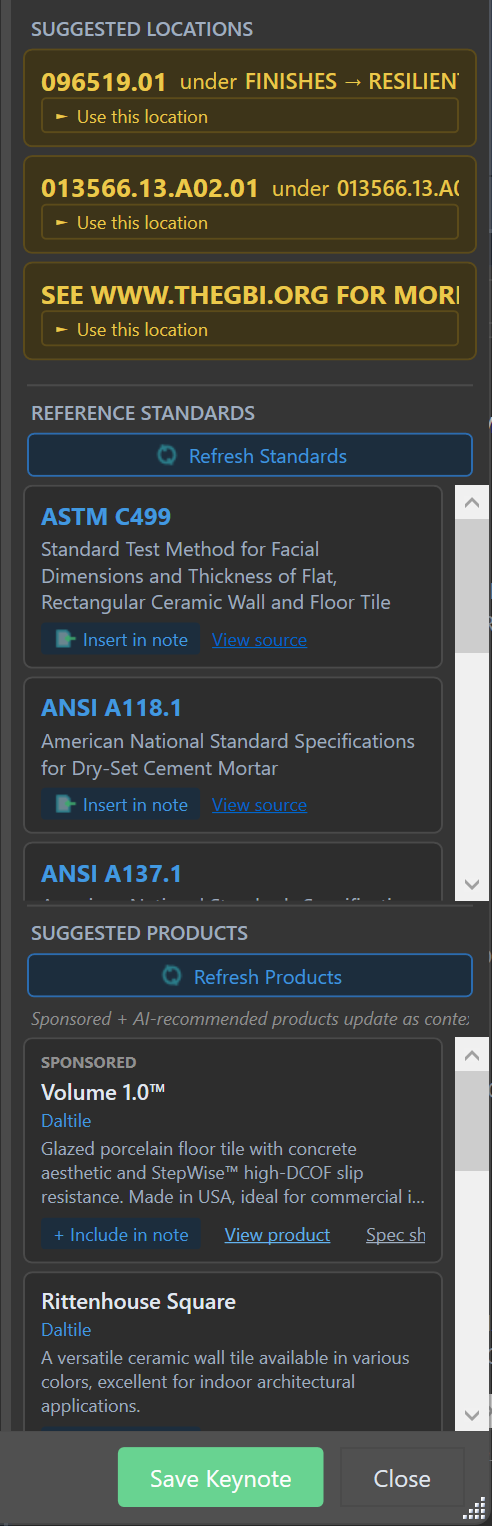The image size is (492, 1526).
Task: Click the insert icon for ASTM C499
Action: pyautogui.click(x=66, y=640)
